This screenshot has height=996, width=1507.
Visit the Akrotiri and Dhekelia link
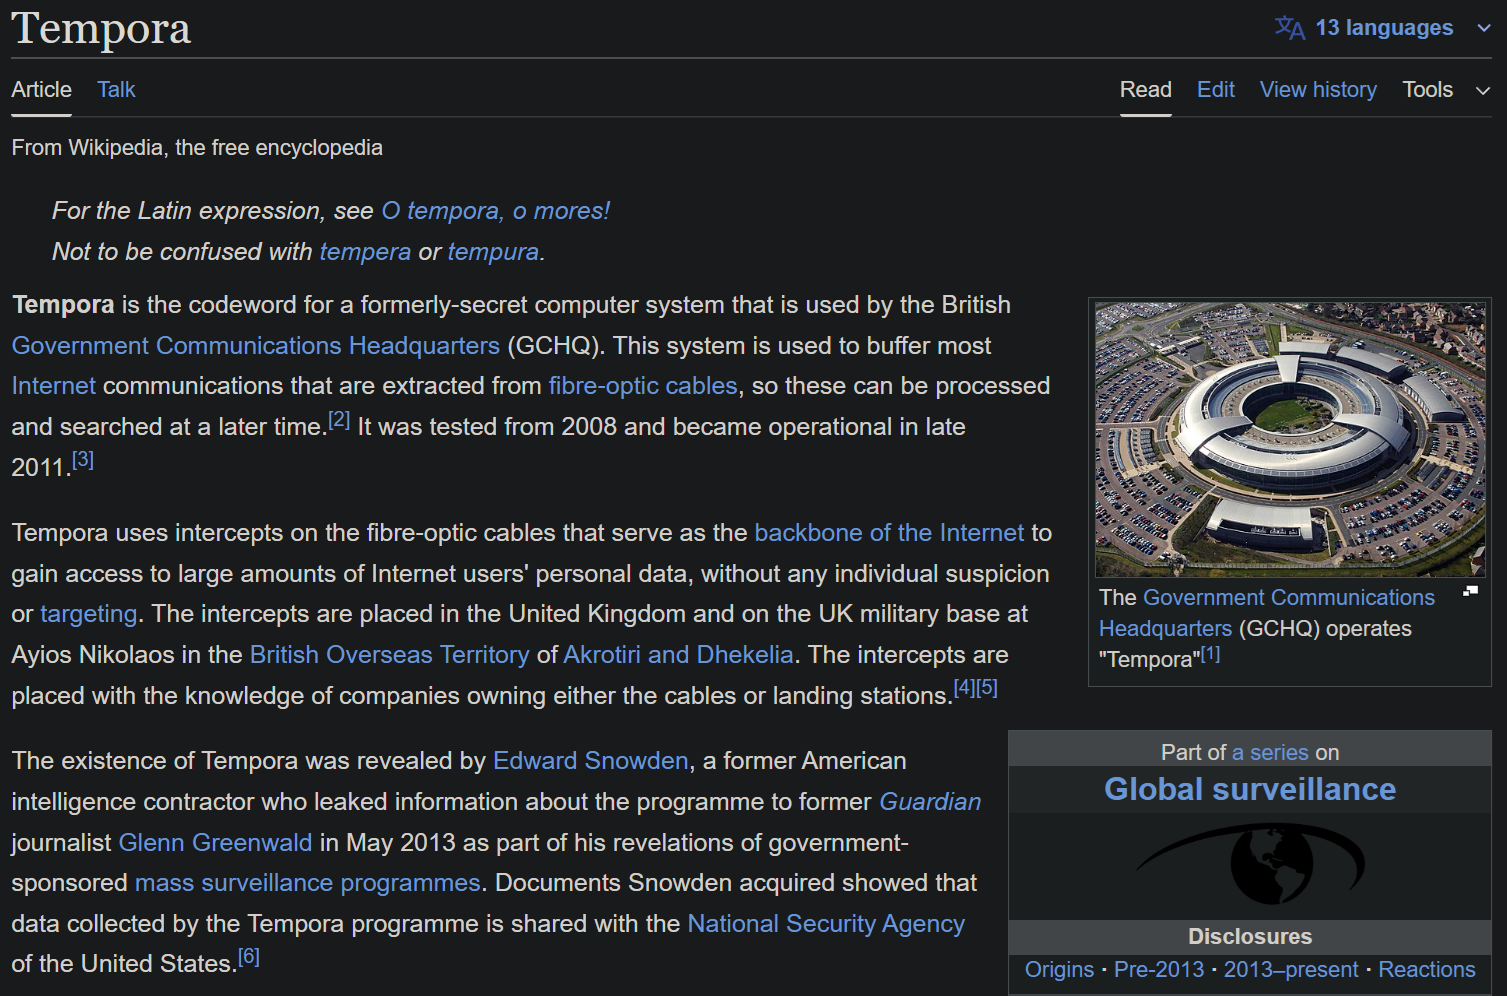click(x=678, y=655)
